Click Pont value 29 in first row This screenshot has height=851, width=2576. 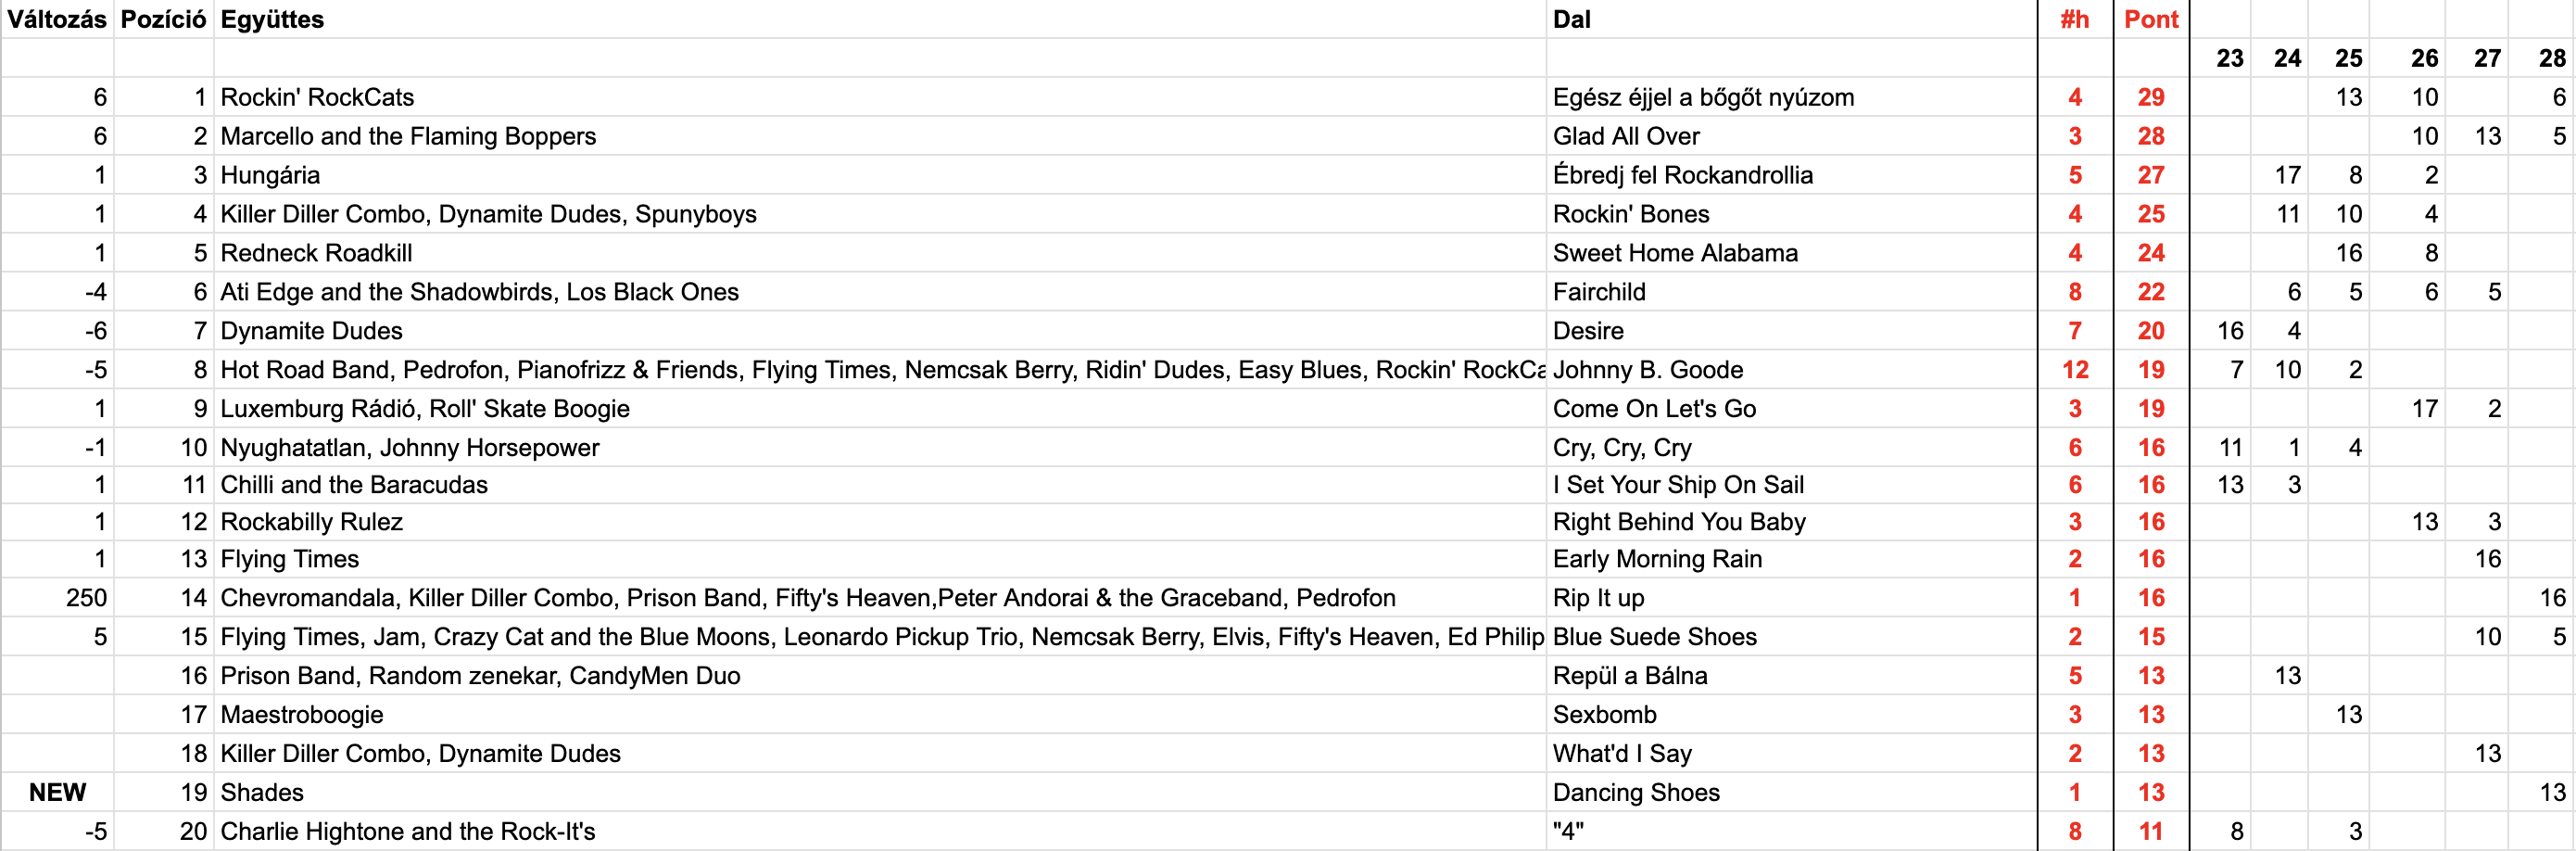click(x=2150, y=97)
